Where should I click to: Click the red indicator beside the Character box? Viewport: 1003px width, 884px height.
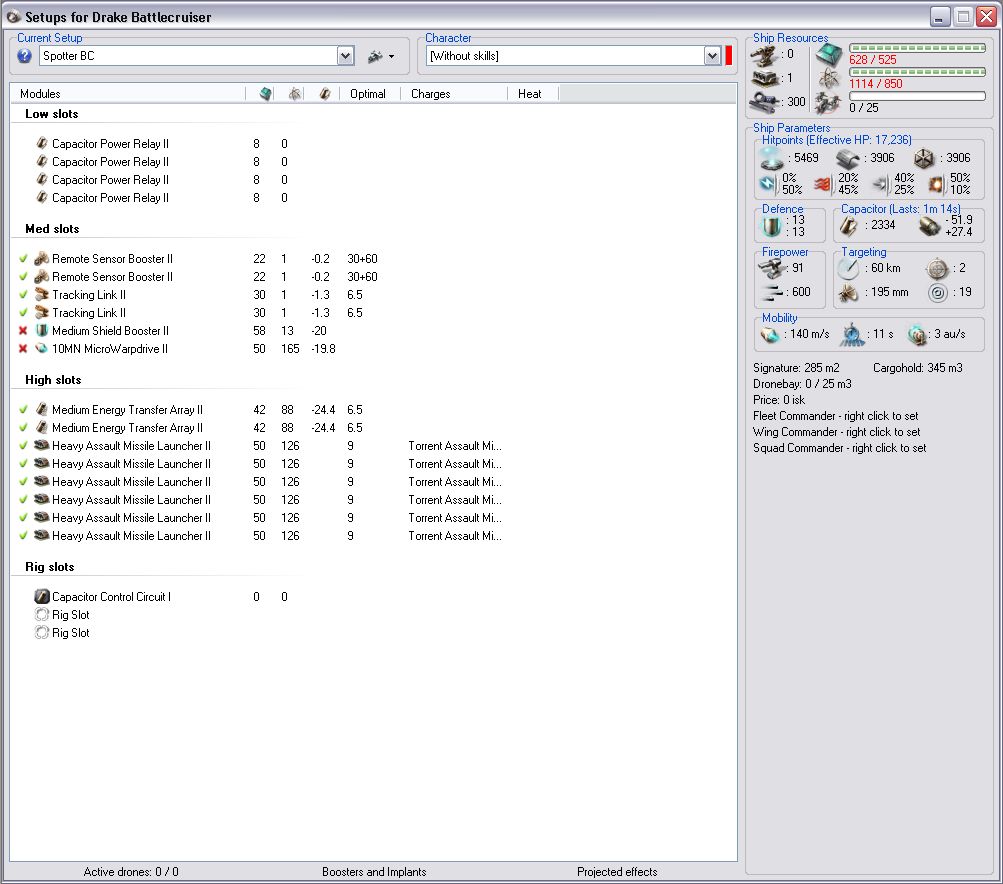(729, 56)
